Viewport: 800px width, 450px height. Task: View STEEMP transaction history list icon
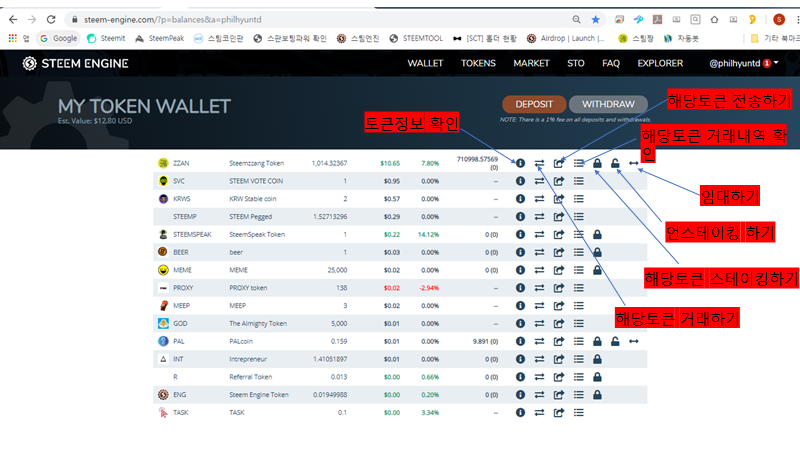pos(578,217)
